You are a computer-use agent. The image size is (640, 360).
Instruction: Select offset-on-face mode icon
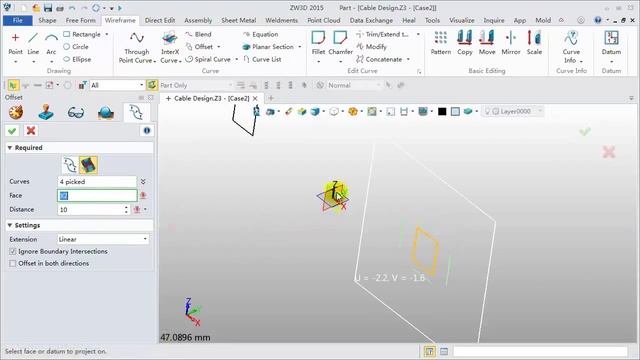coord(89,165)
